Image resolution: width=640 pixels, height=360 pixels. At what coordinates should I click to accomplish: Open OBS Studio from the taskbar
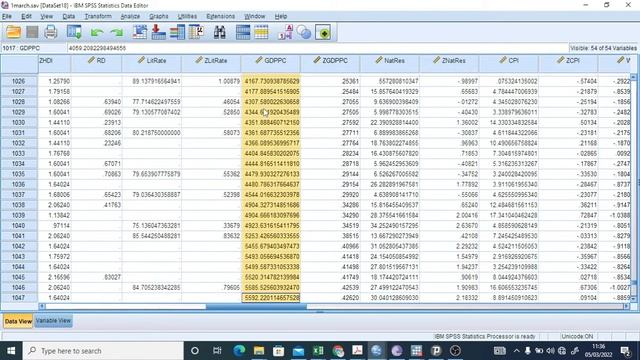[x=456, y=351]
